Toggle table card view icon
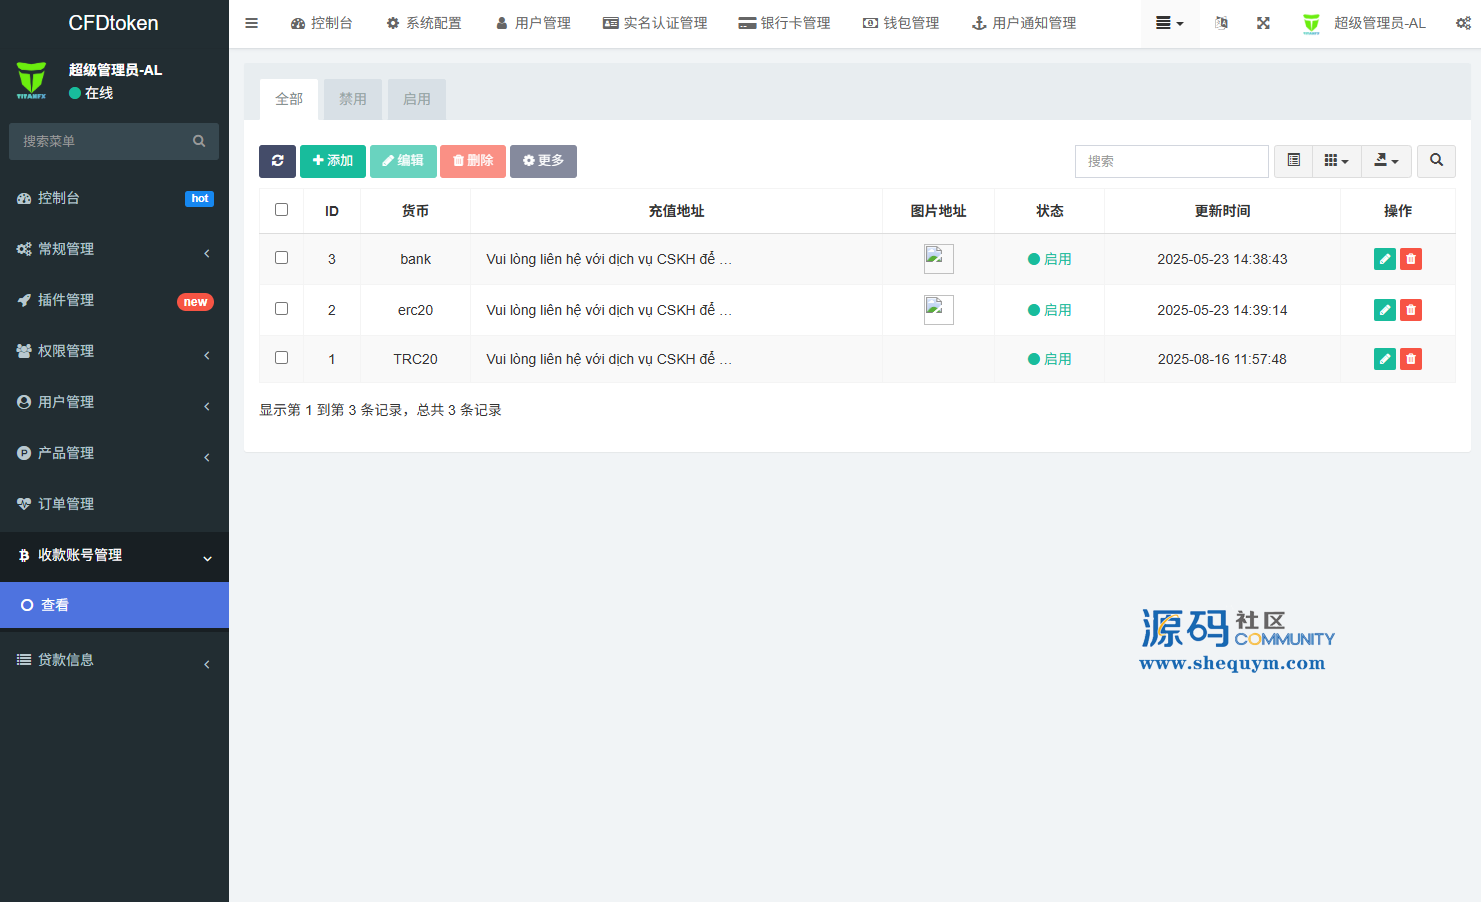 pyautogui.click(x=1293, y=161)
